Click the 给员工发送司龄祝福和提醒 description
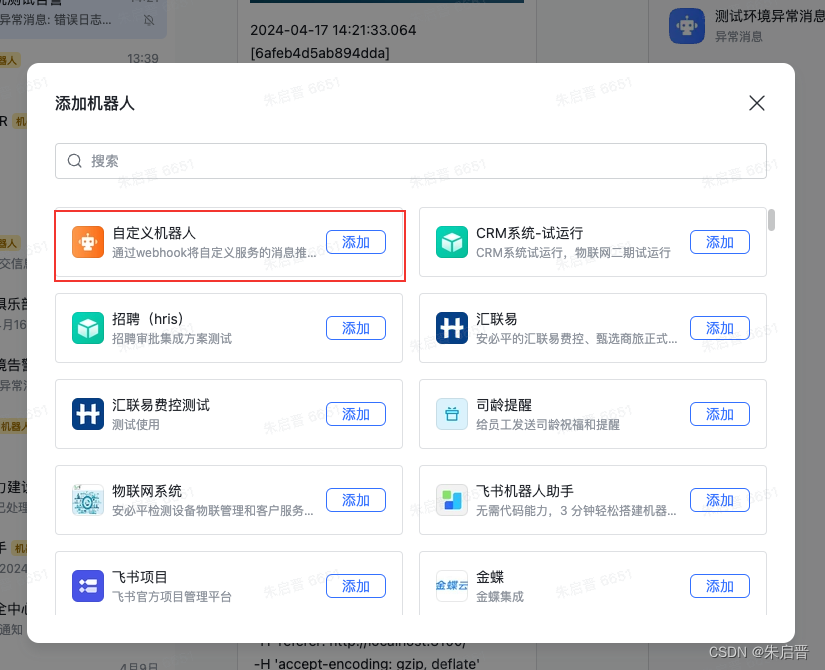 [548, 424]
